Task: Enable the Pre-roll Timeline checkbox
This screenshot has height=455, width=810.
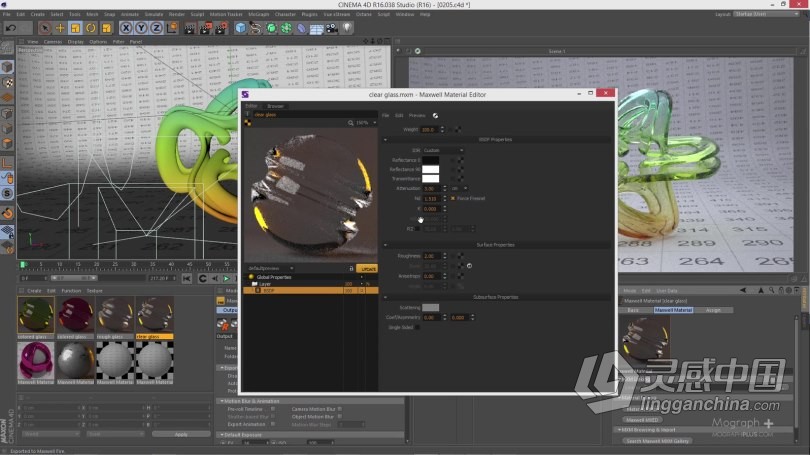Action: pyautogui.click(x=273, y=409)
